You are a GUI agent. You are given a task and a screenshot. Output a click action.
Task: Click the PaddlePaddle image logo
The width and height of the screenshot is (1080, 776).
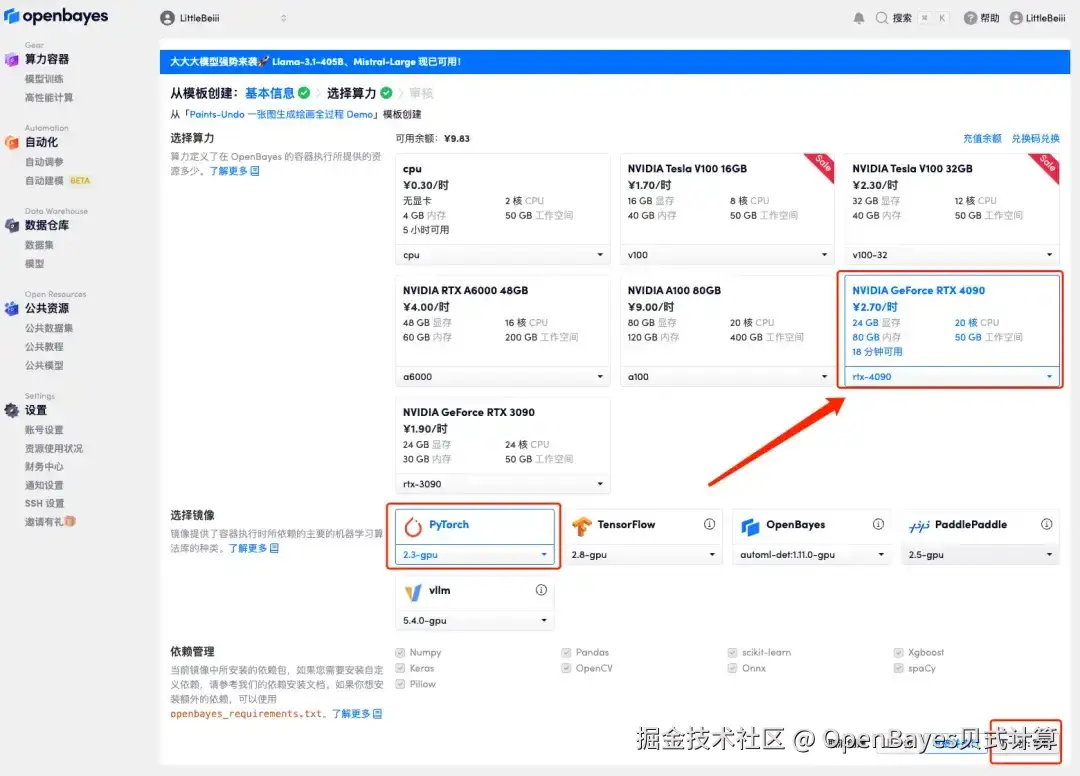tap(919, 526)
